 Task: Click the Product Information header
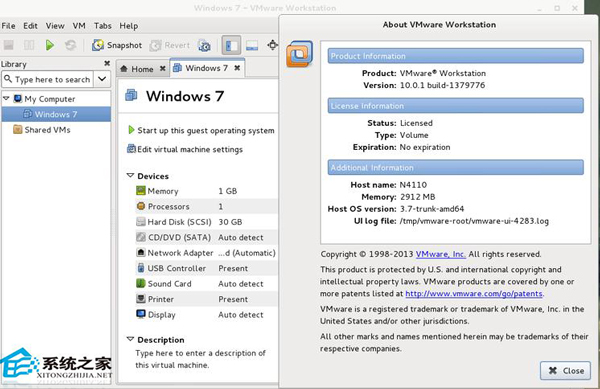click(x=455, y=56)
